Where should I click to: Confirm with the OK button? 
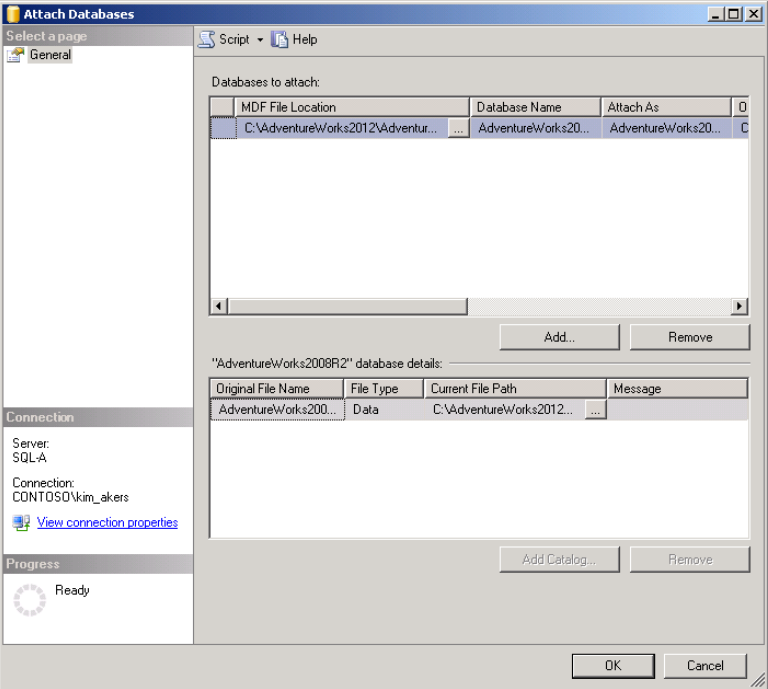[x=613, y=665]
